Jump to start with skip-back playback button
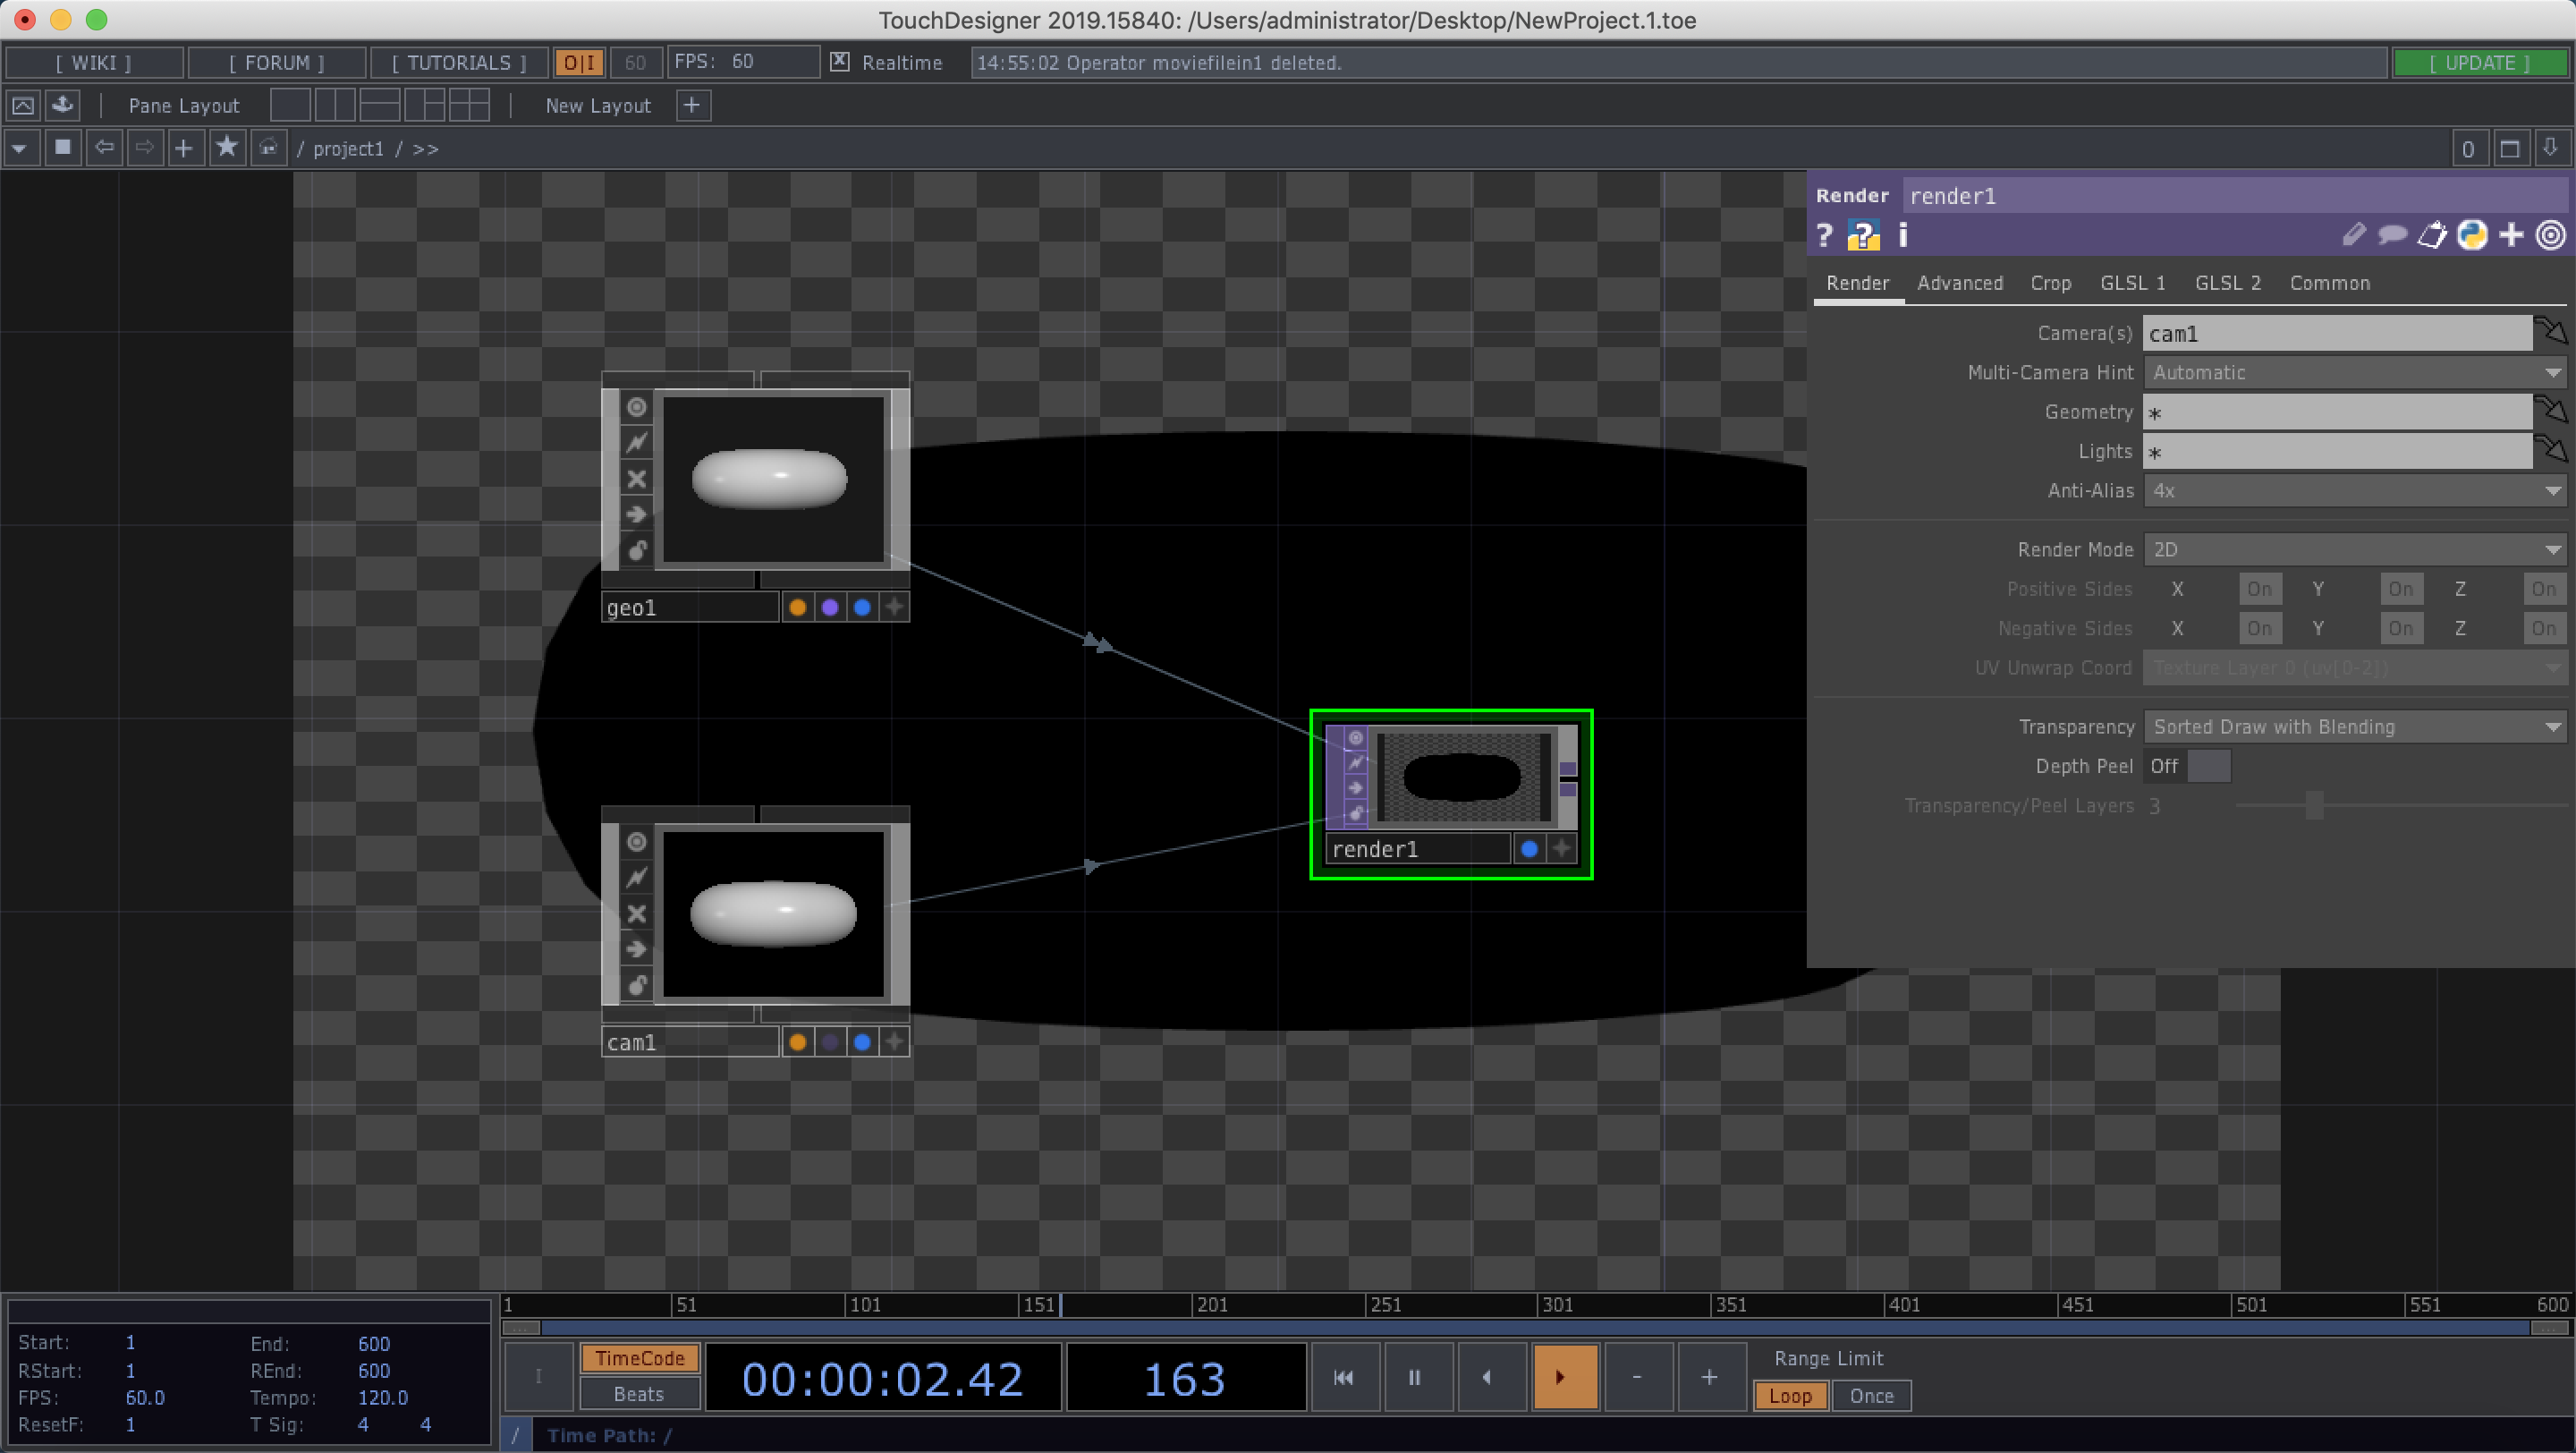 coord(1343,1377)
